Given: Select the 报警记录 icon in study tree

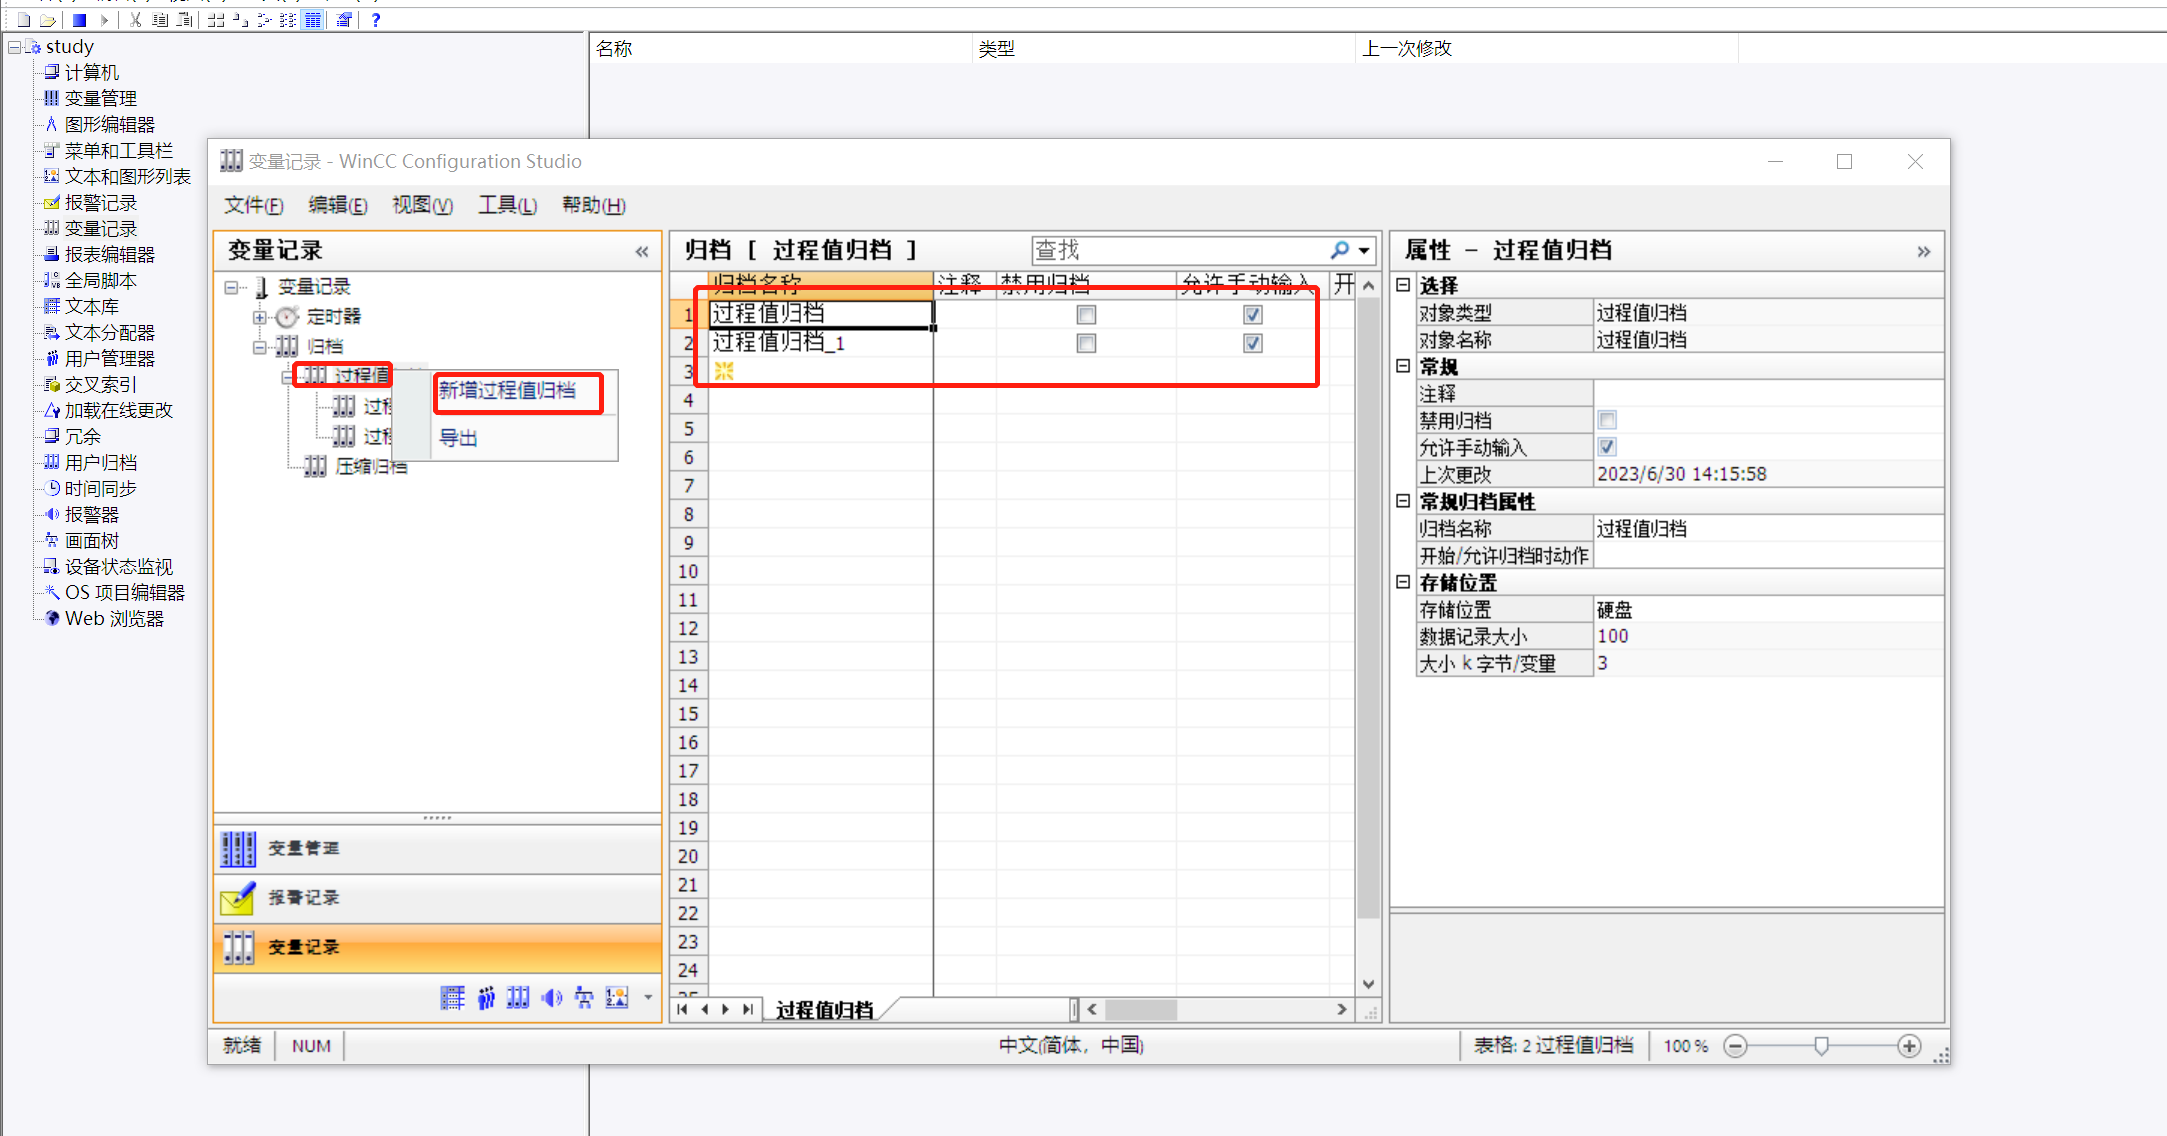Looking at the screenshot, I should (x=52, y=202).
